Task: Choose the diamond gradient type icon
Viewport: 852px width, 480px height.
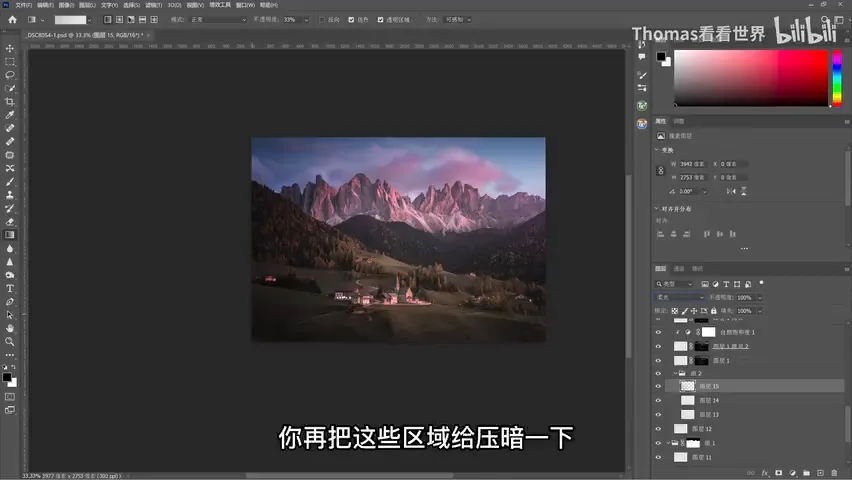Action: click(x=154, y=20)
